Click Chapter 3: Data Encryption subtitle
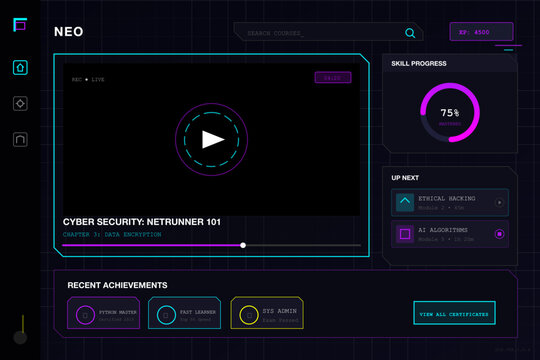 [112, 234]
